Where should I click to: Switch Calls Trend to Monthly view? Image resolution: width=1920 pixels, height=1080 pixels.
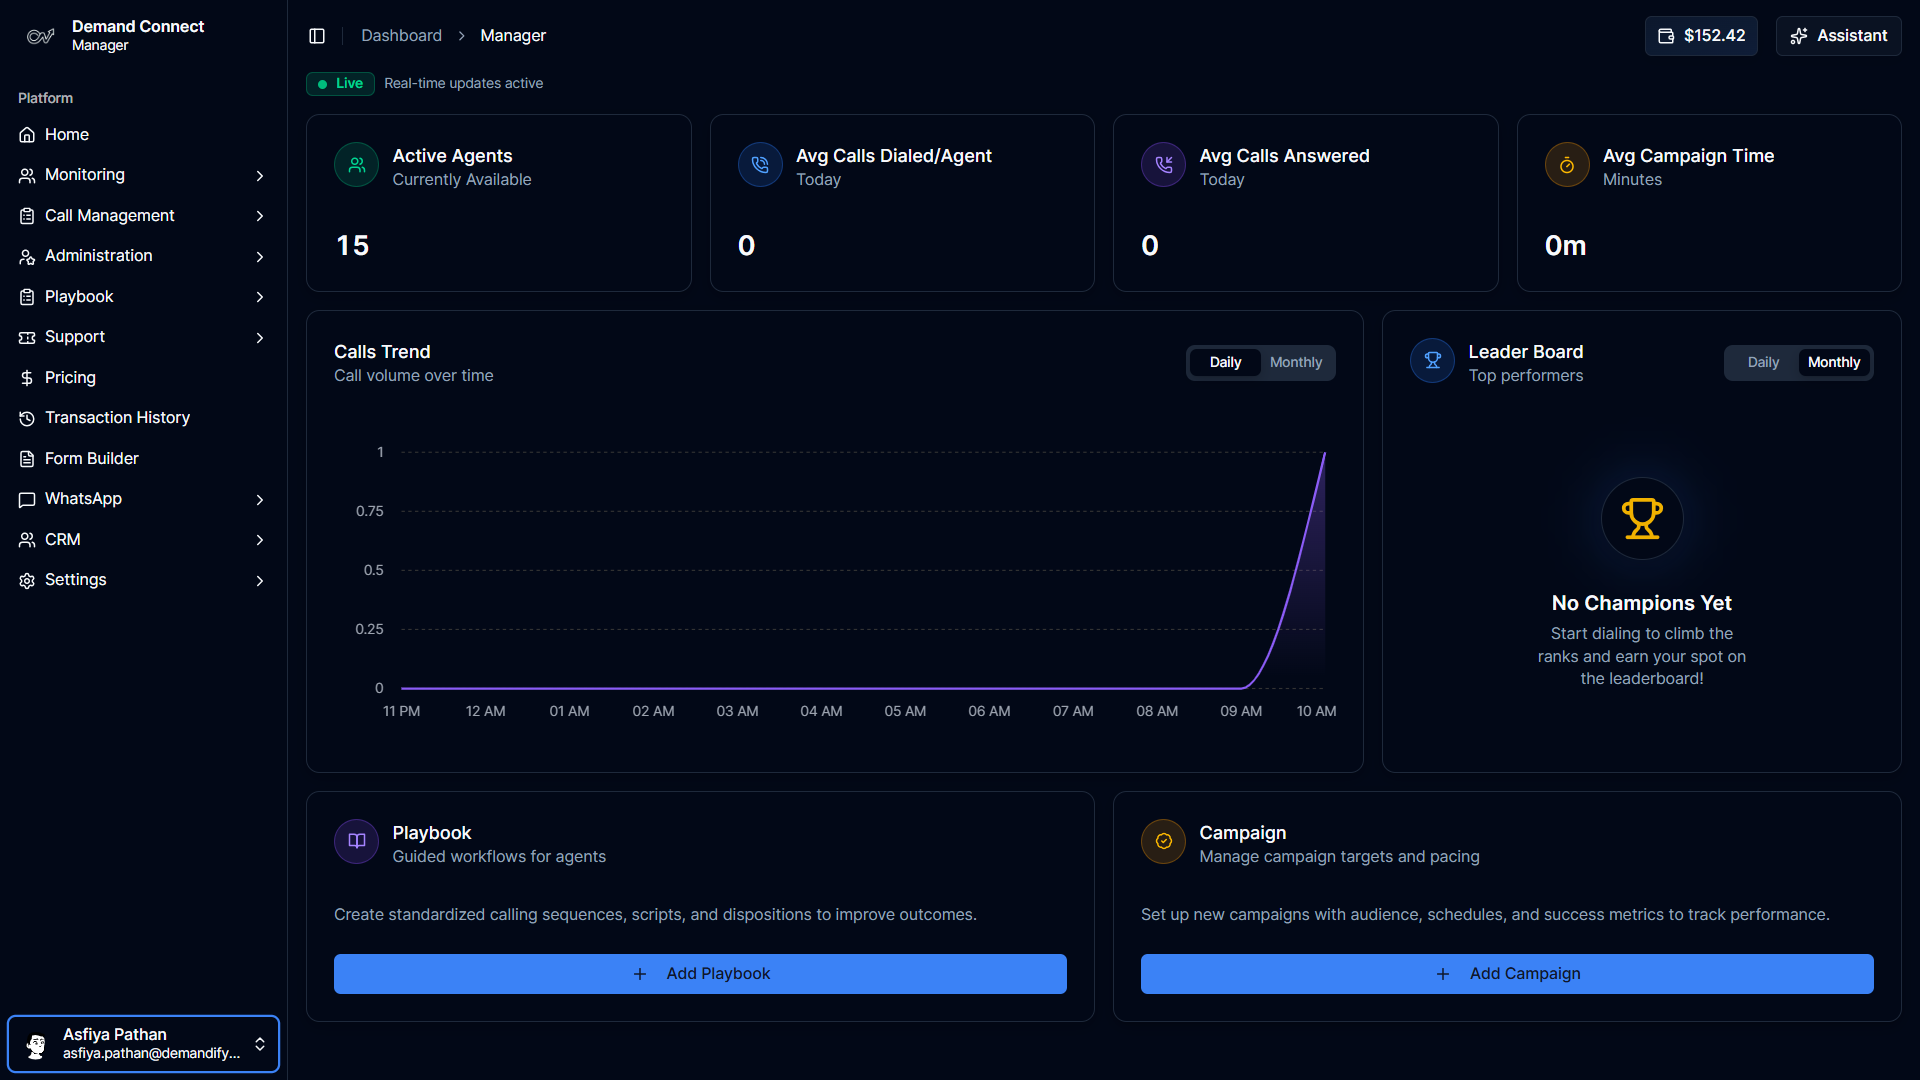[x=1295, y=362]
